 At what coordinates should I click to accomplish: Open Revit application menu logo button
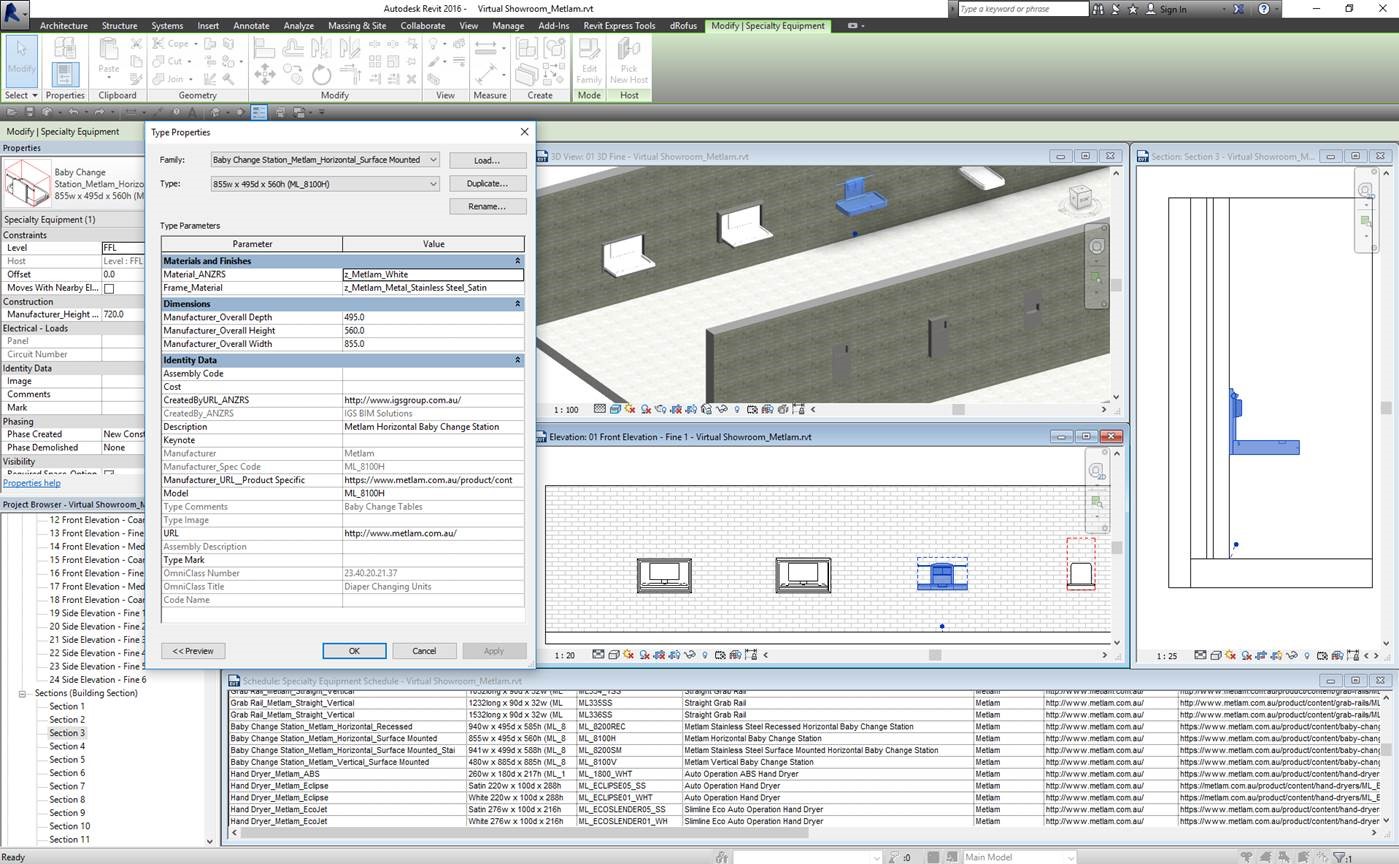point(16,12)
